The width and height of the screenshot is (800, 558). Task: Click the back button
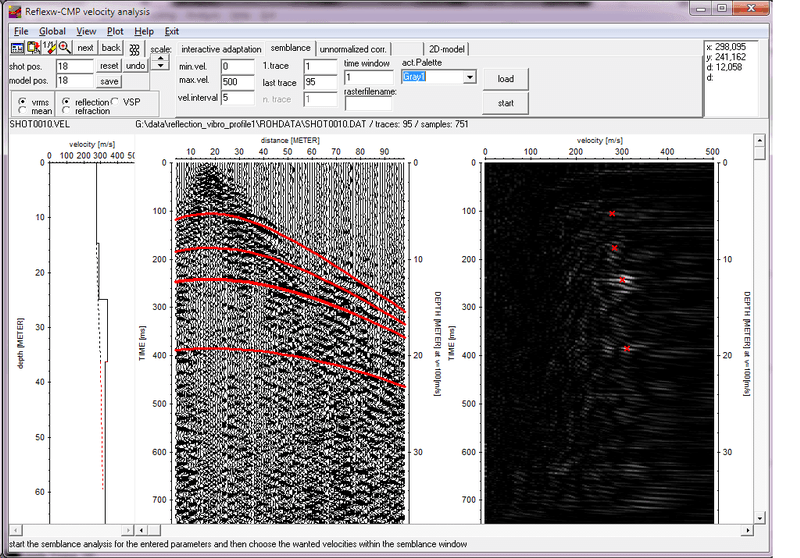tap(111, 48)
